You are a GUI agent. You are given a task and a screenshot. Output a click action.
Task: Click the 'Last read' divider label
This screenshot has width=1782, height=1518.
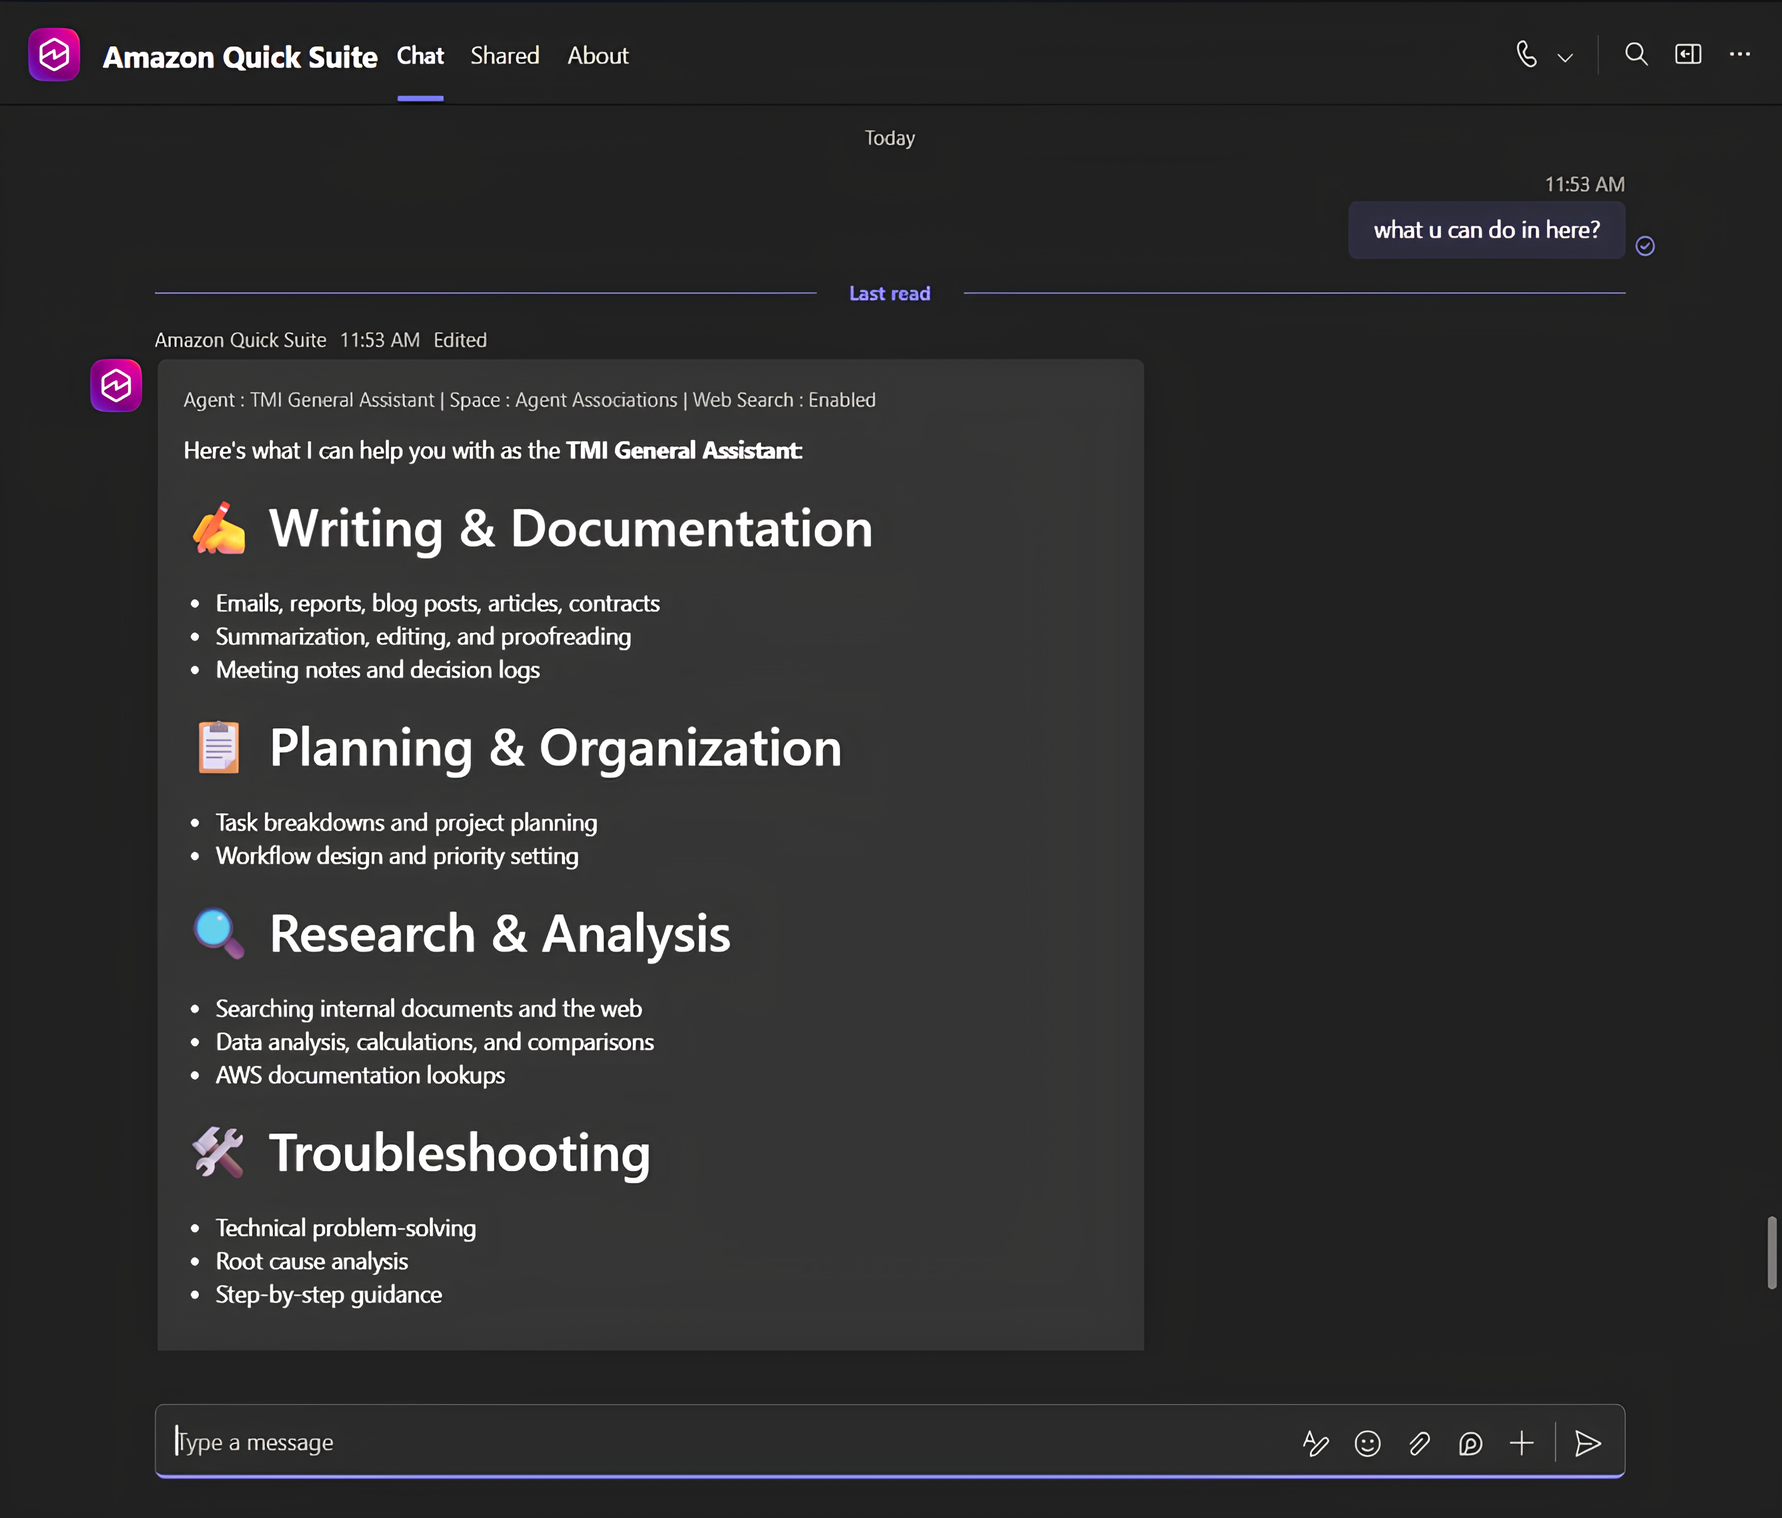890,293
